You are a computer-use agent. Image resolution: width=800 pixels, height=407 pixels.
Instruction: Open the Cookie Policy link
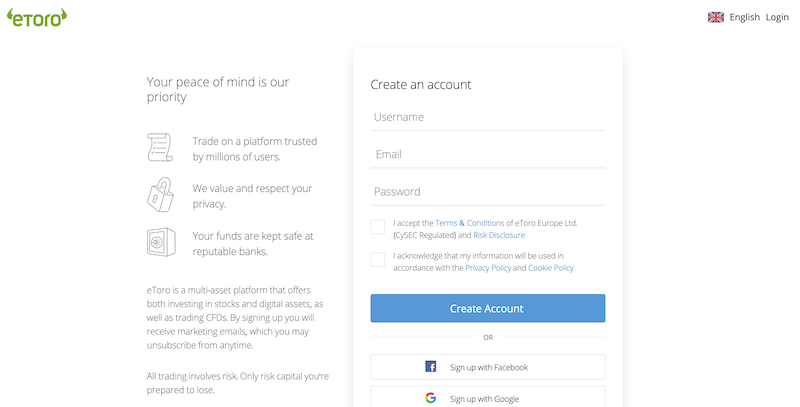(551, 268)
